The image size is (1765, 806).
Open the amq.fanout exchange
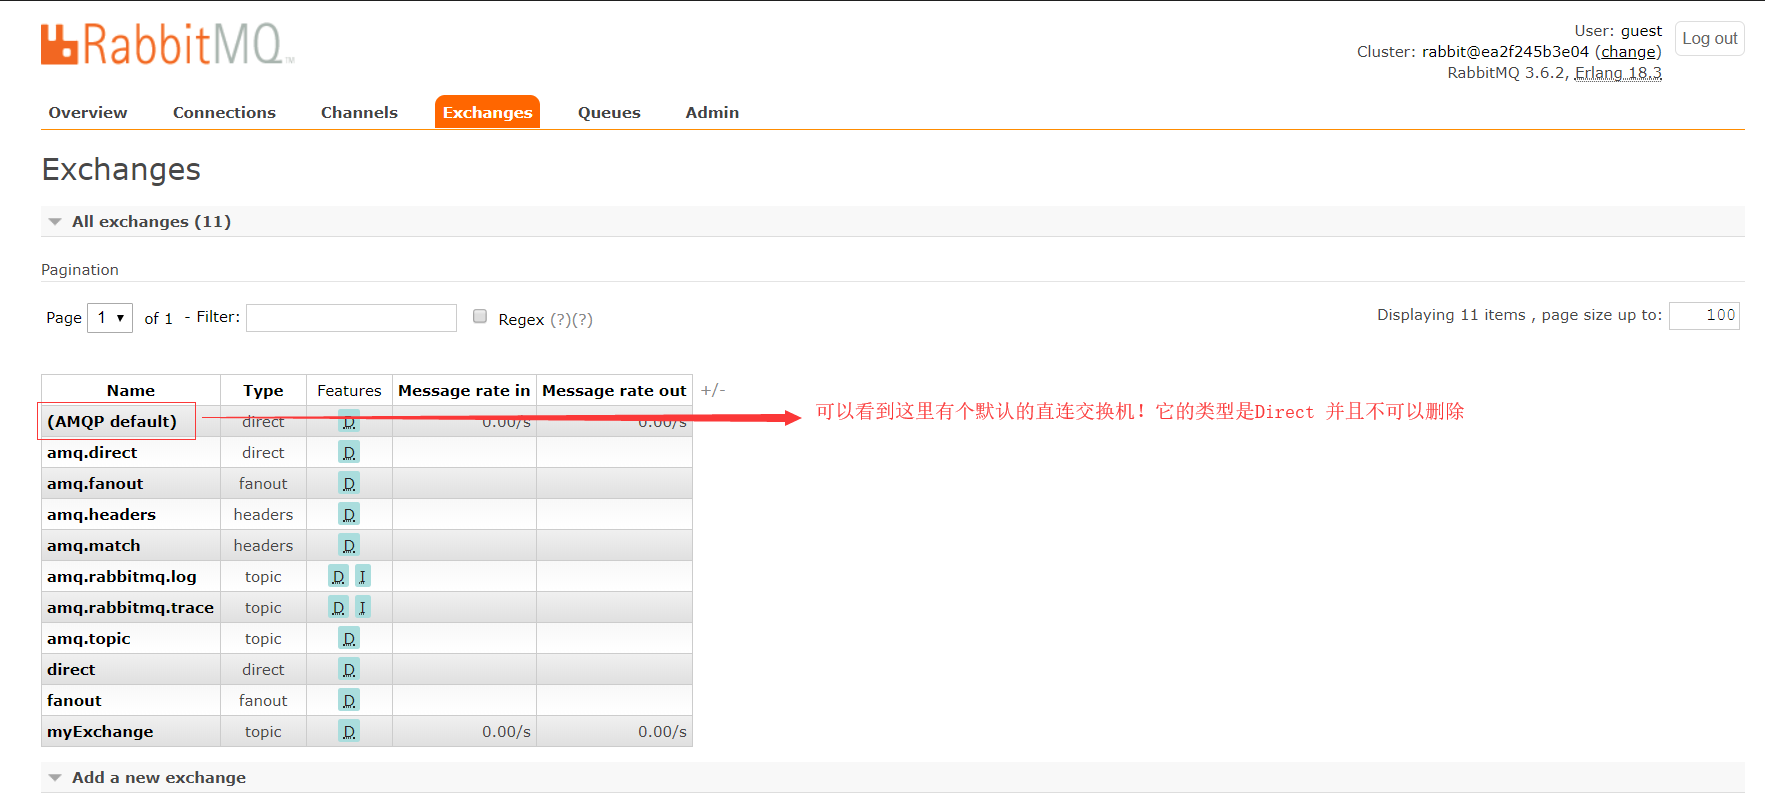pos(95,484)
